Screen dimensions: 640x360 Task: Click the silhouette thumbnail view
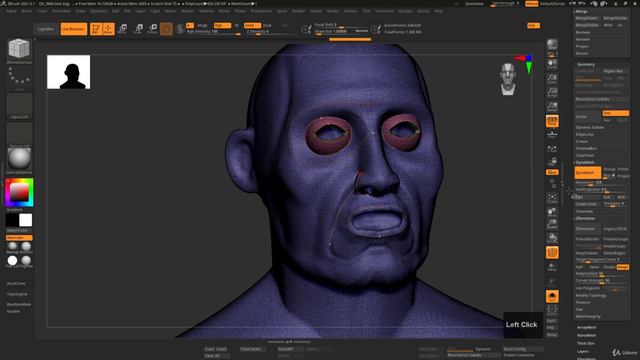(69, 72)
